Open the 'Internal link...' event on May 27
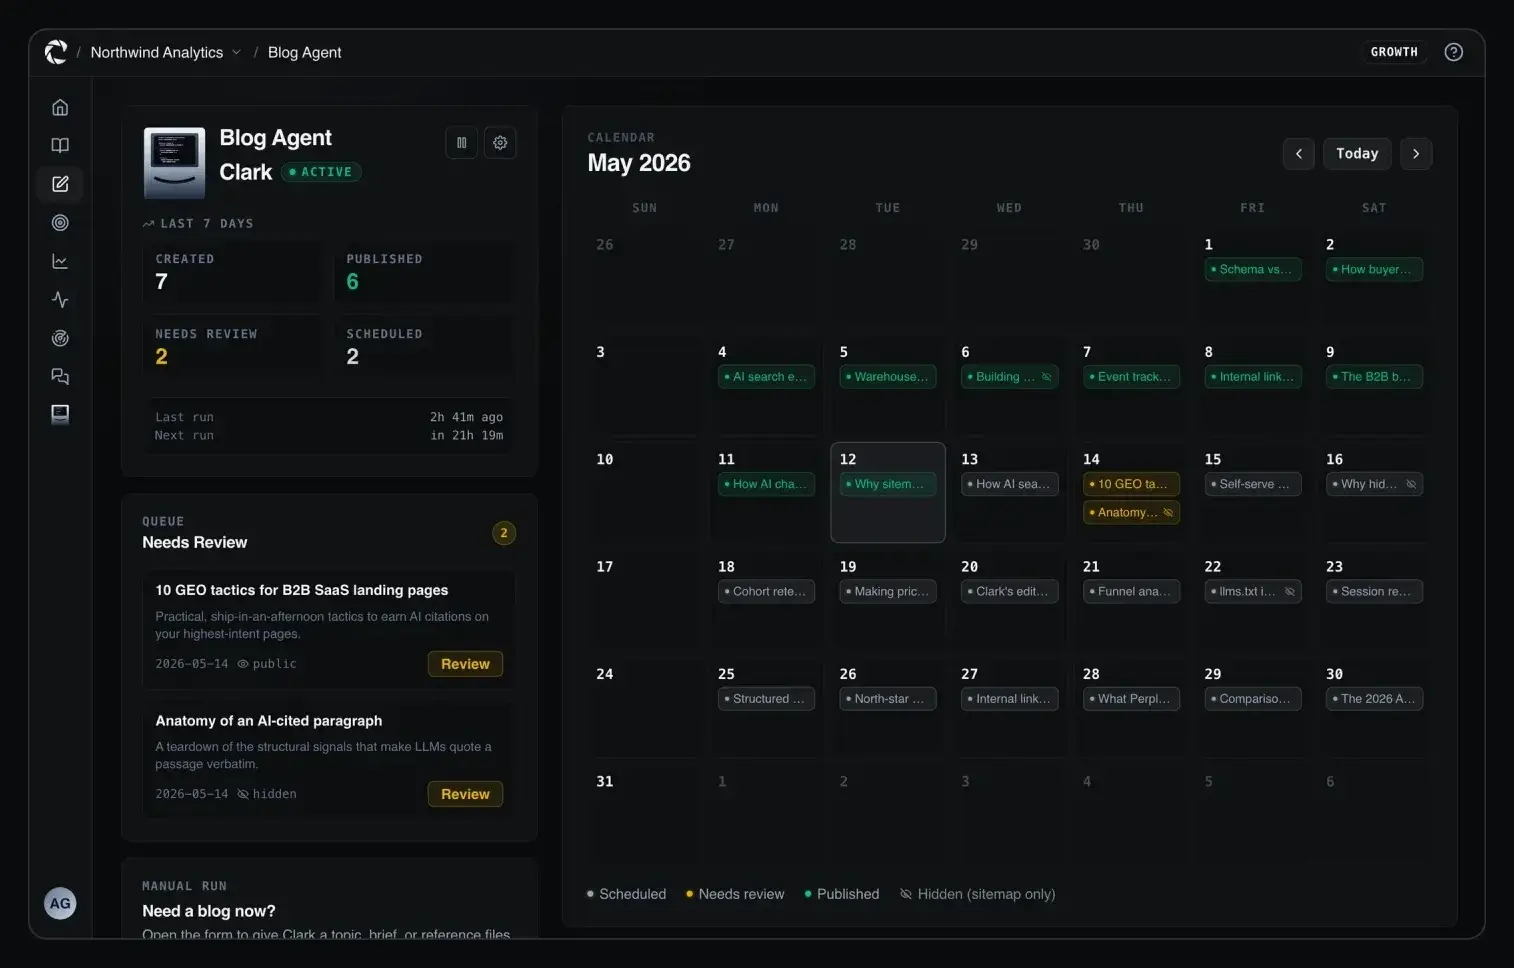The image size is (1514, 968). (1009, 699)
